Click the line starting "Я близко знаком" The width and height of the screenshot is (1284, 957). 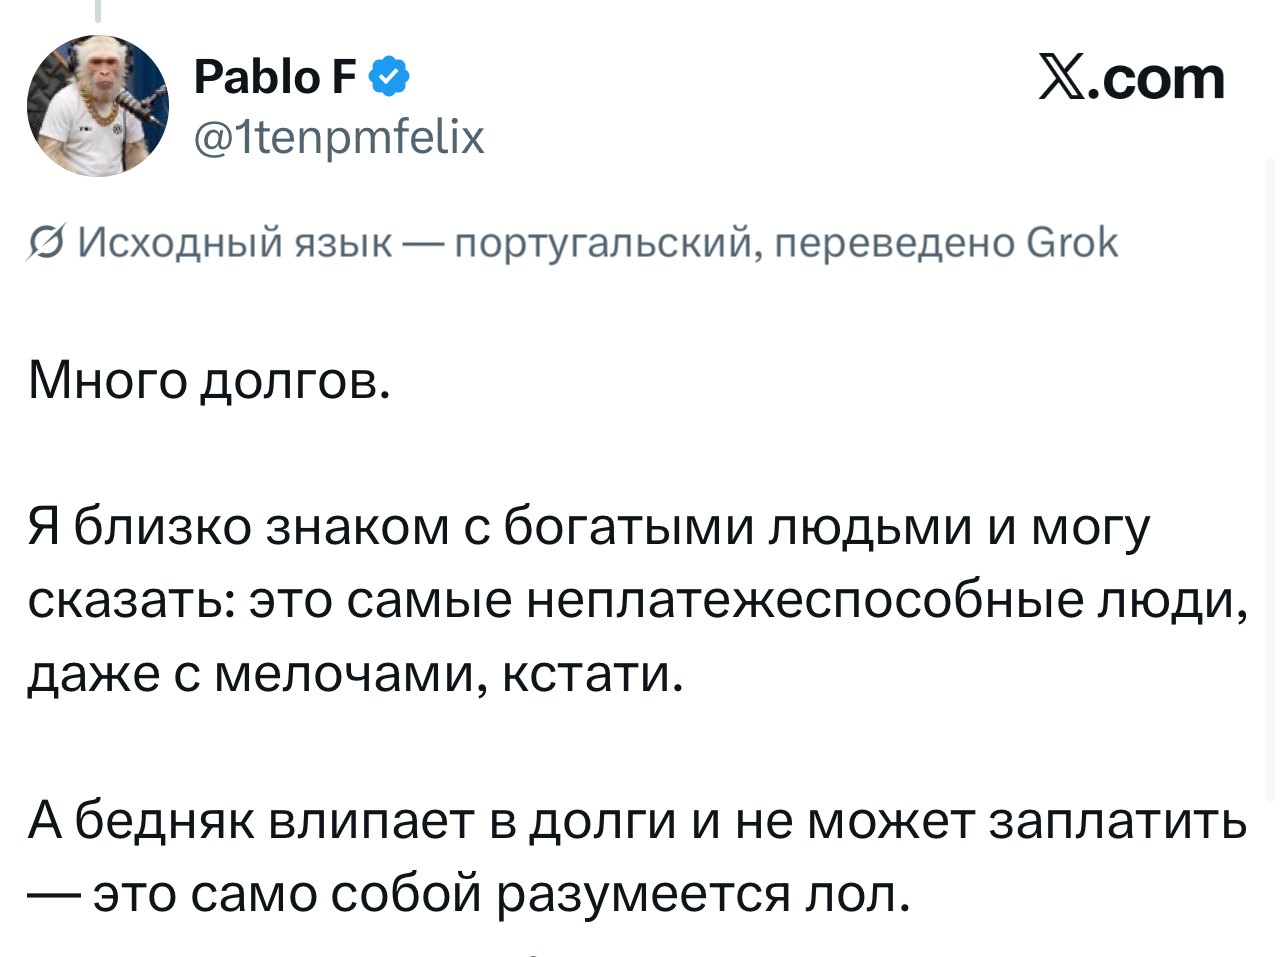[589, 527]
